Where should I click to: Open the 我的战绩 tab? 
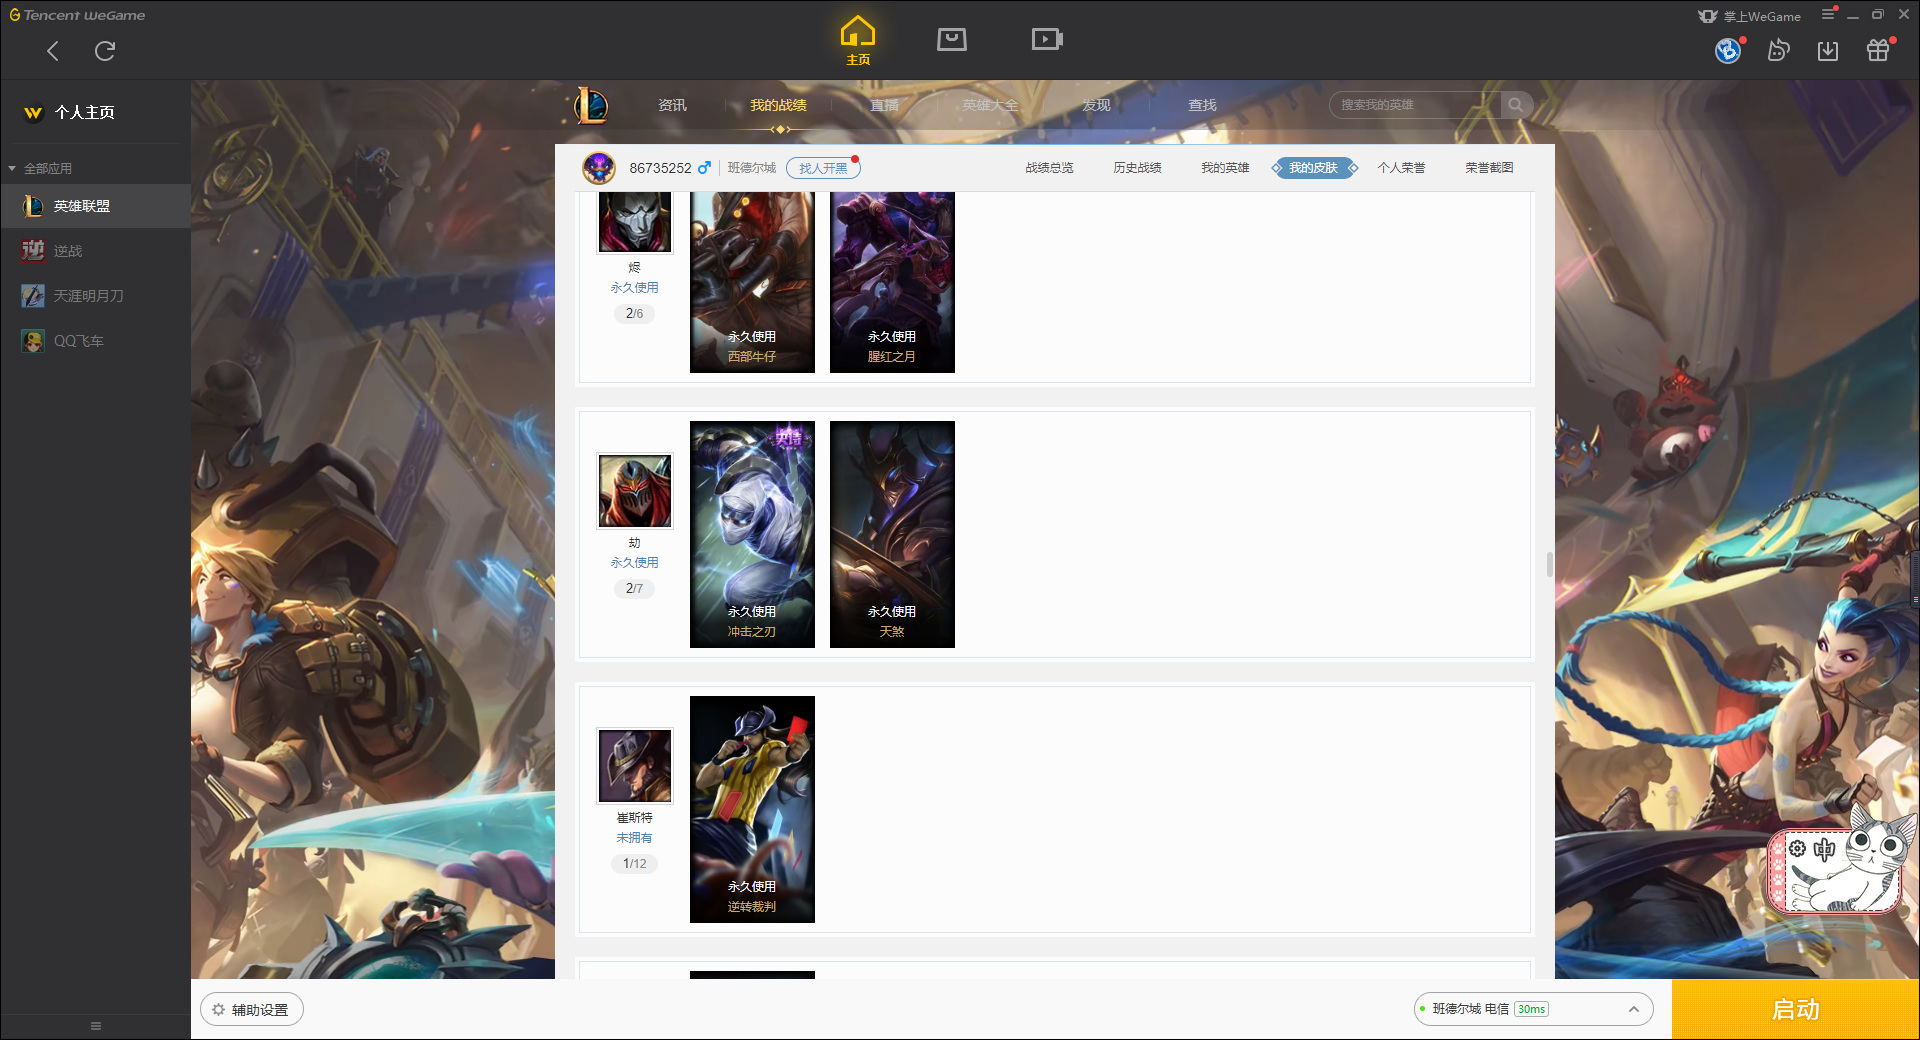point(778,105)
